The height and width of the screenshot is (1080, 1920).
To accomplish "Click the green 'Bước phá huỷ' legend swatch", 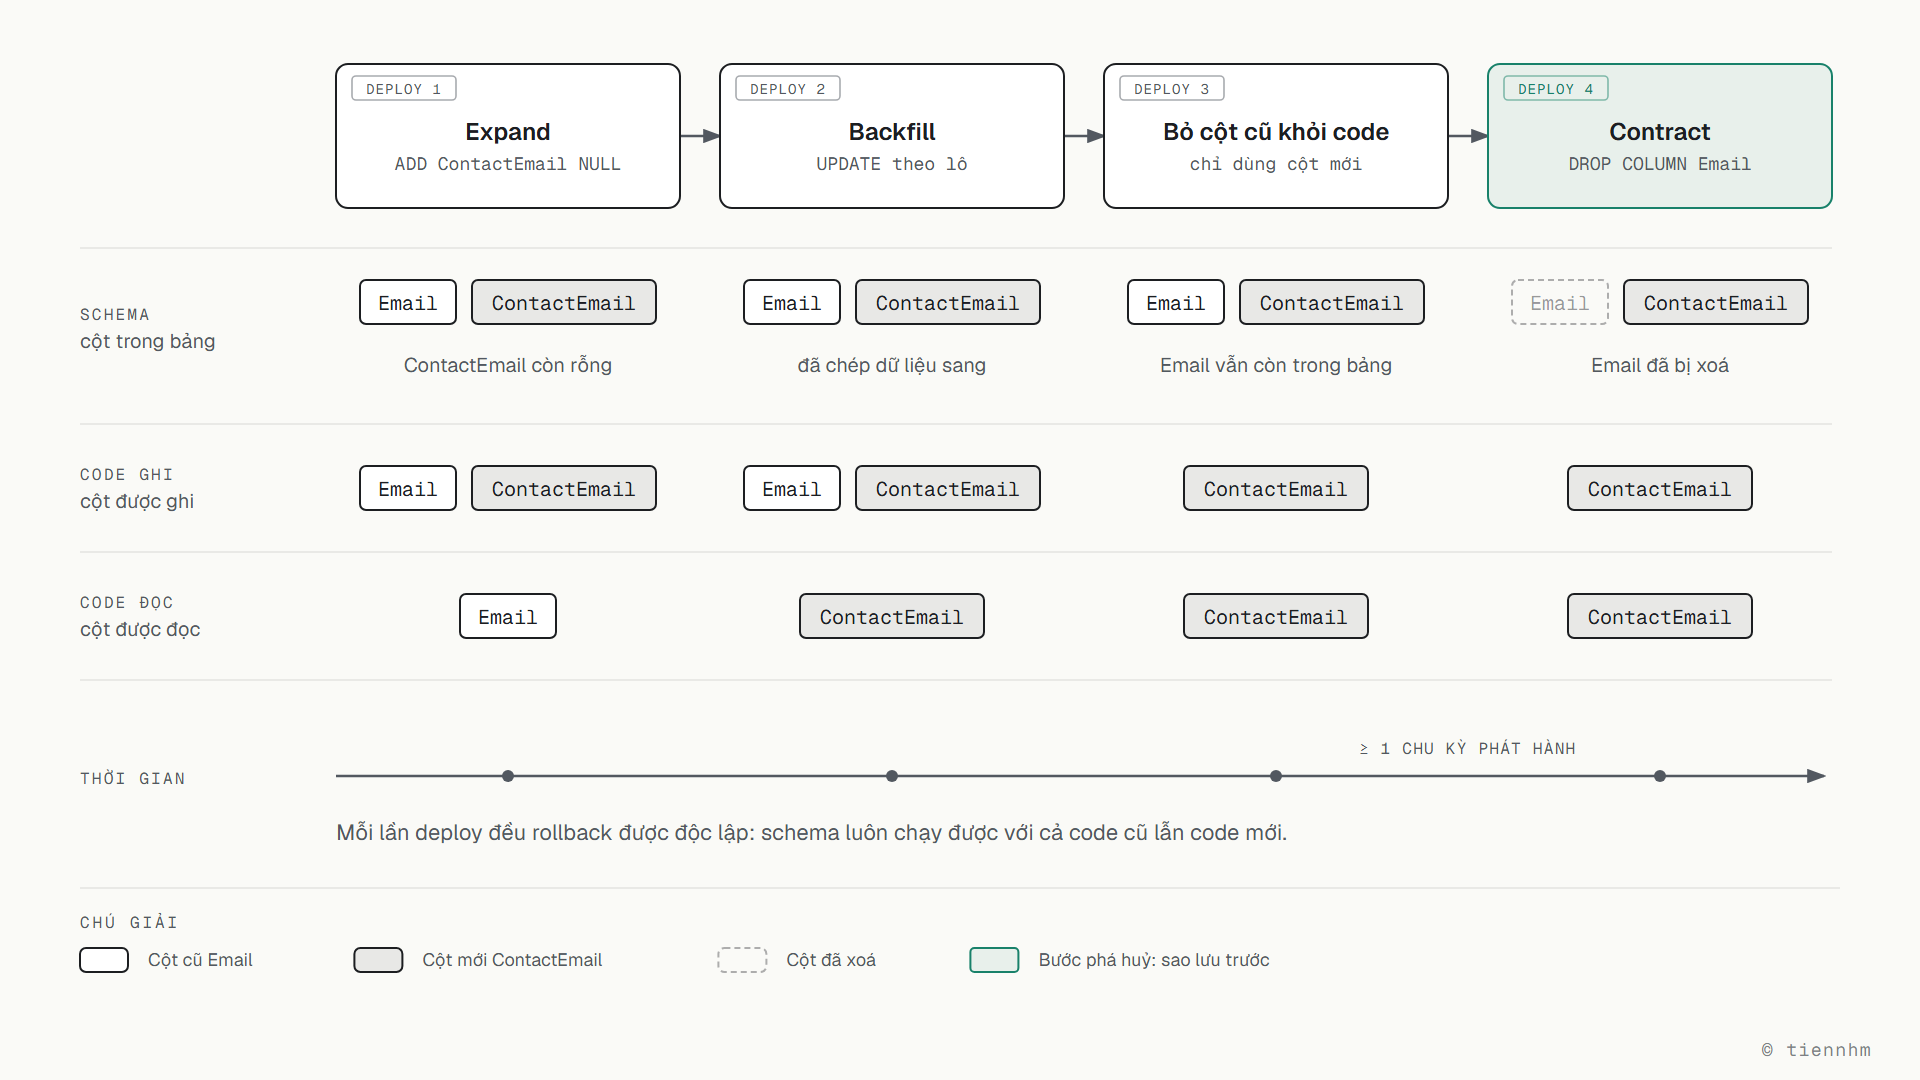I will [994, 960].
